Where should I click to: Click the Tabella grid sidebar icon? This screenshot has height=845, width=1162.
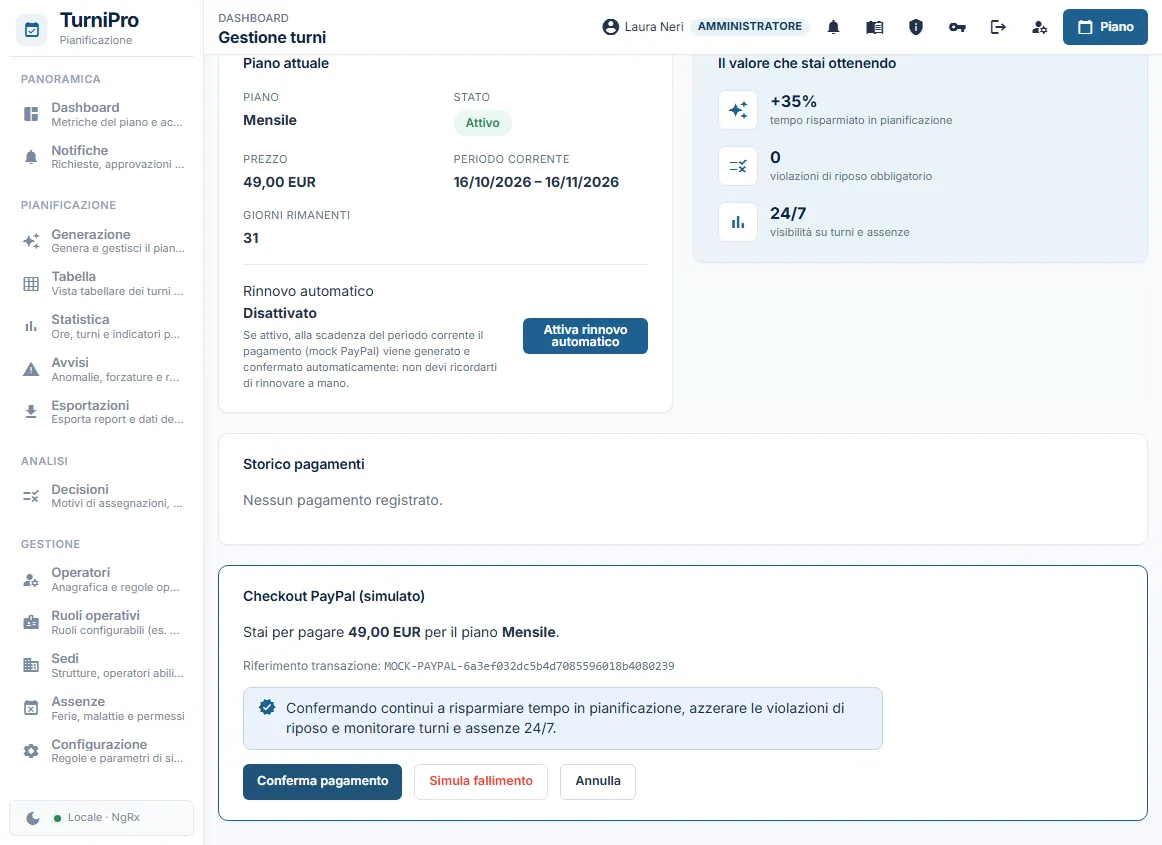pos(31,284)
